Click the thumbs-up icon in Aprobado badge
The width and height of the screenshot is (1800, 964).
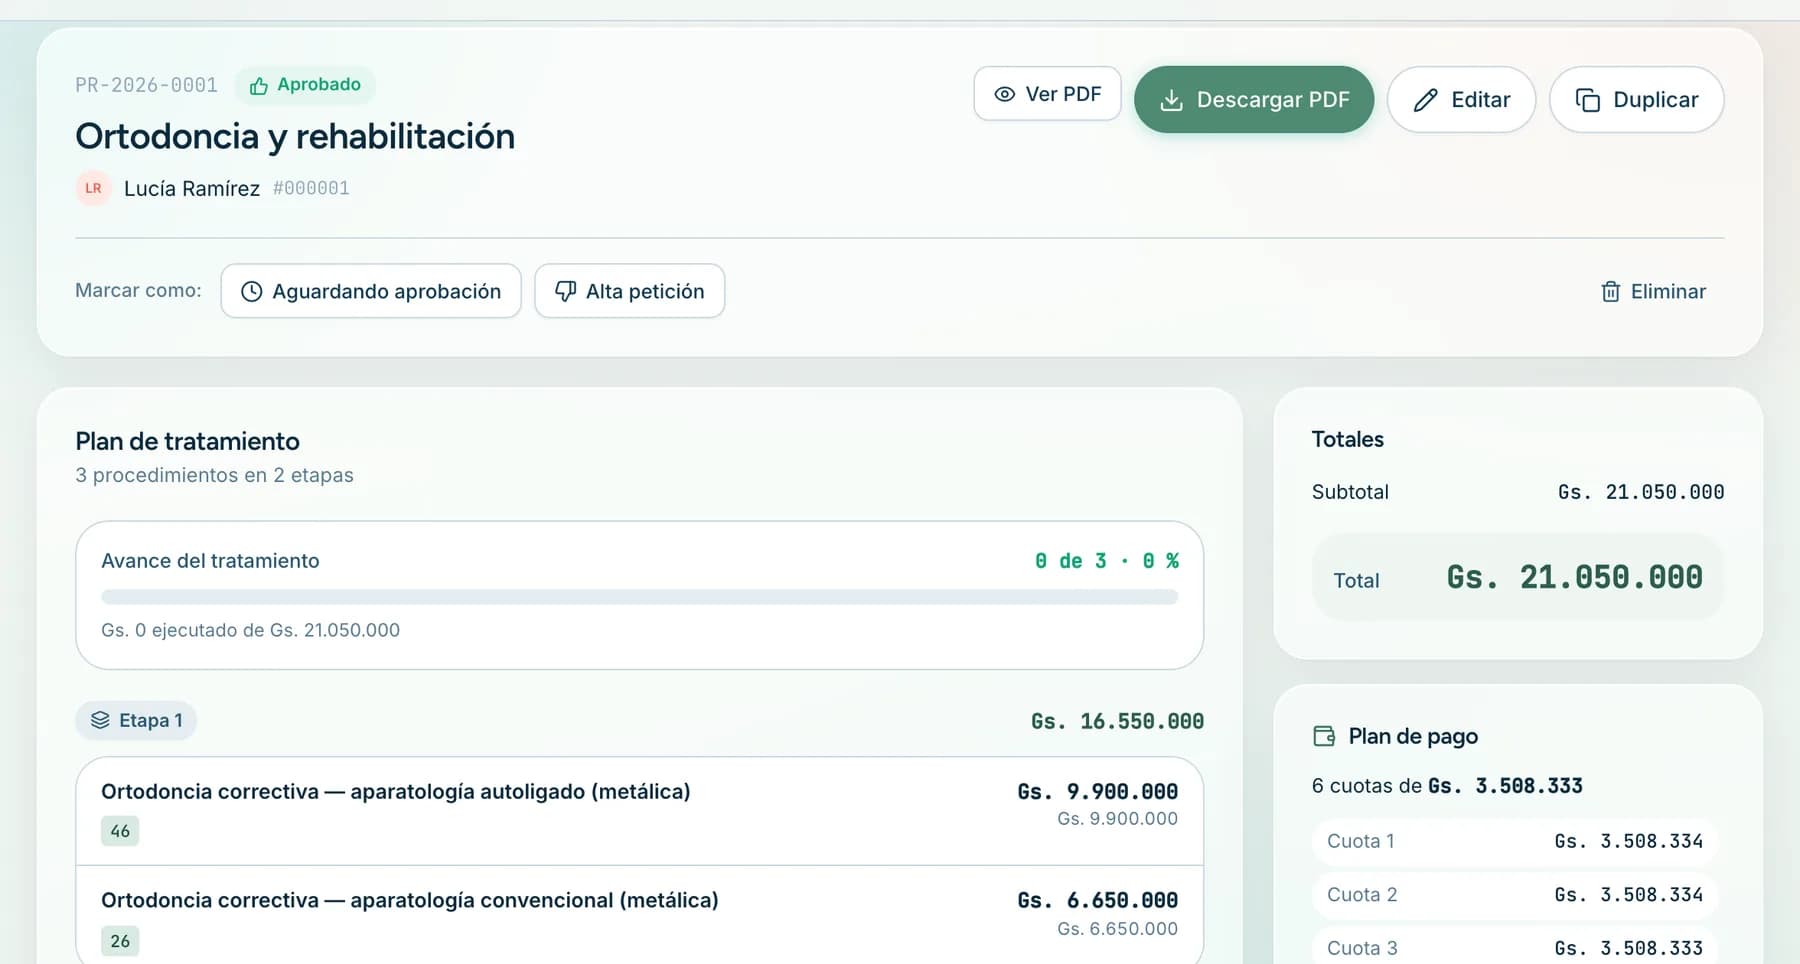coord(258,86)
